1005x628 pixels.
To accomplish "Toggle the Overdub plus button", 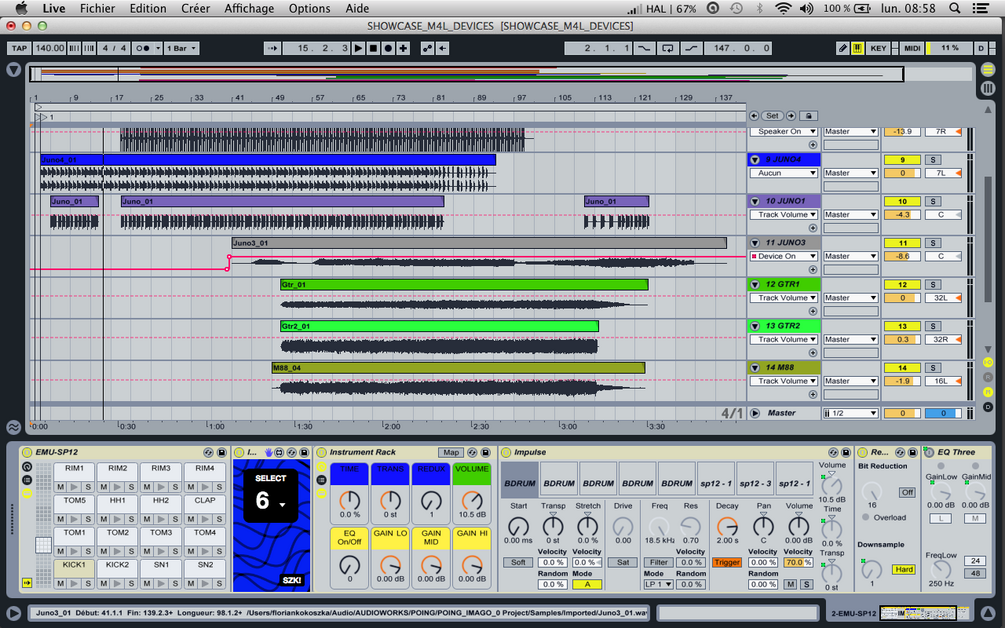I will [403, 48].
